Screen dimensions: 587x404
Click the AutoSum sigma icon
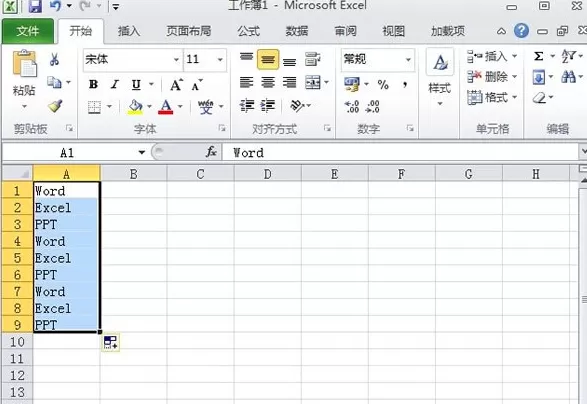pos(539,57)
